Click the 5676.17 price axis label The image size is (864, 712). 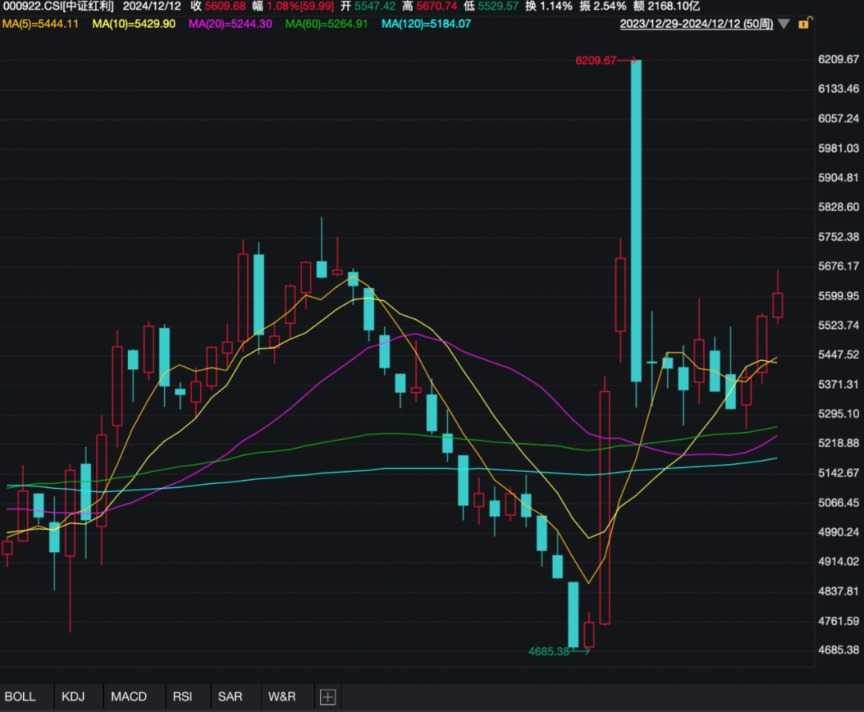pos(839,266)
